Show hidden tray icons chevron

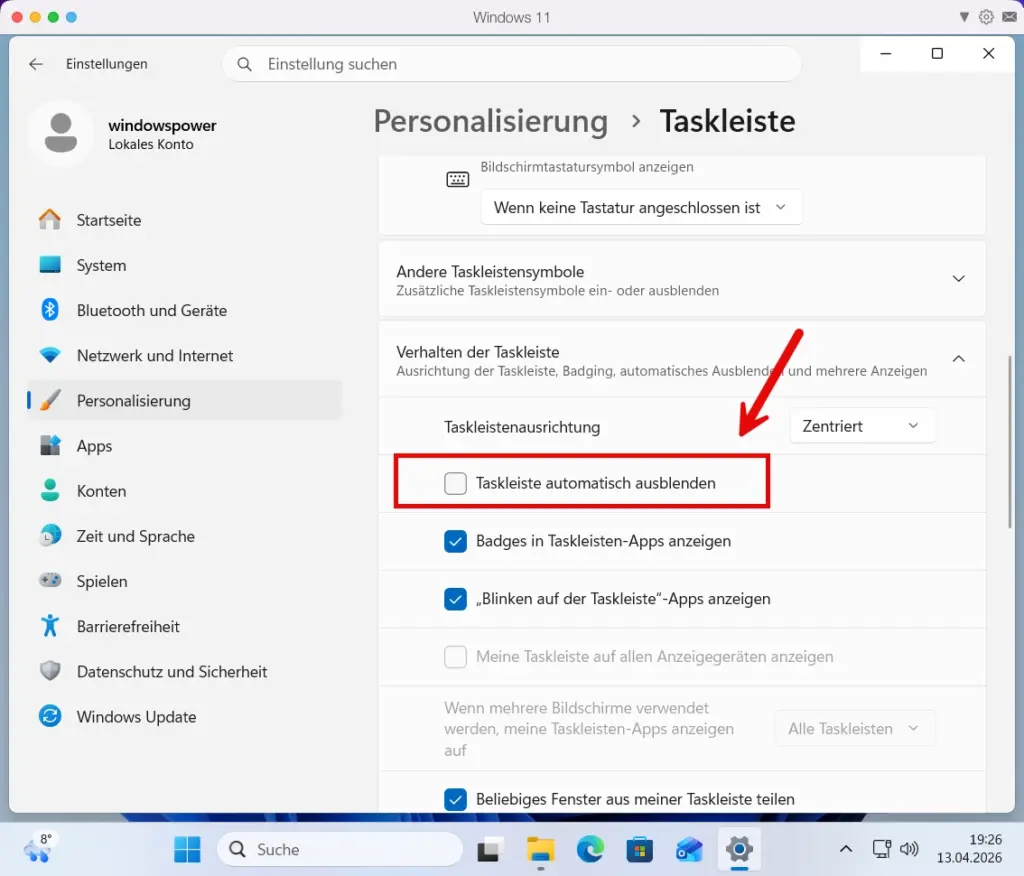click(x=846, y=849)
